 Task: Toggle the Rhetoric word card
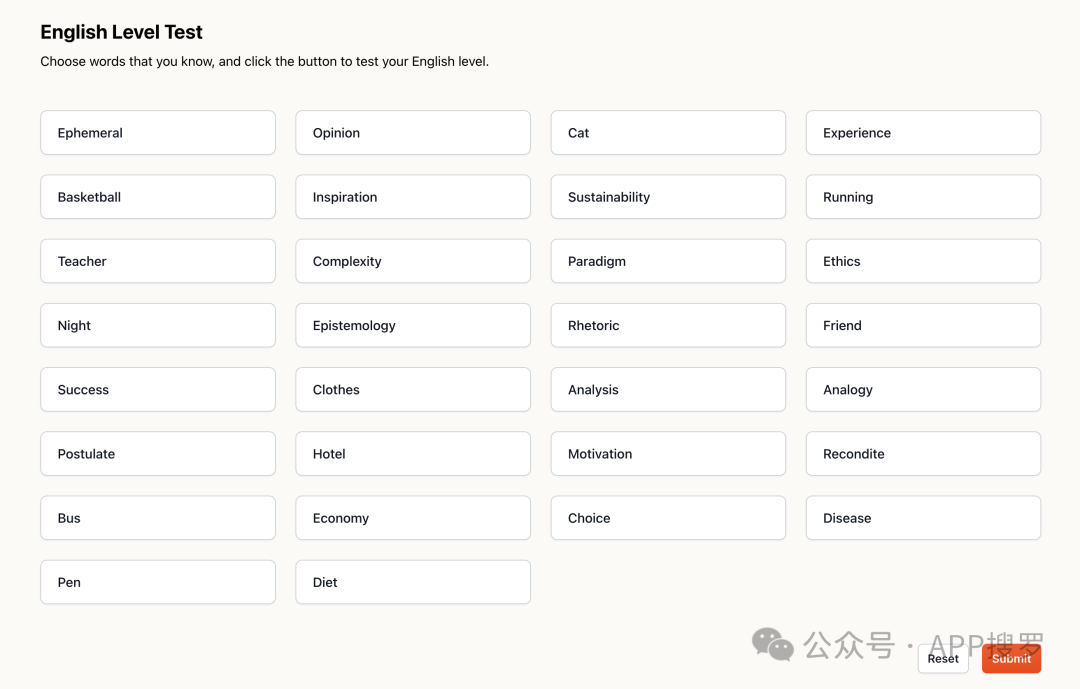(x=668, y=325)
